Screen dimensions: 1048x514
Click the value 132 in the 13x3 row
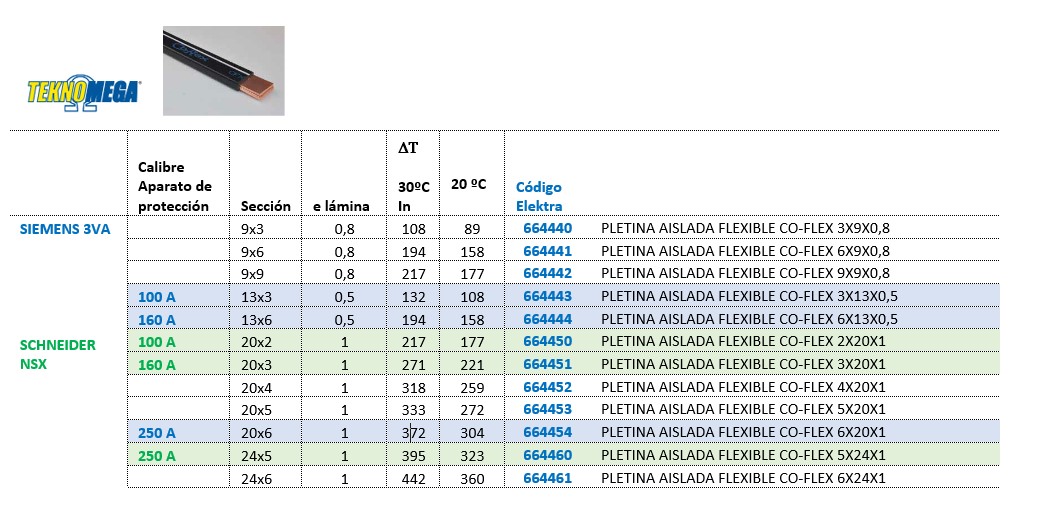(414, 297)
